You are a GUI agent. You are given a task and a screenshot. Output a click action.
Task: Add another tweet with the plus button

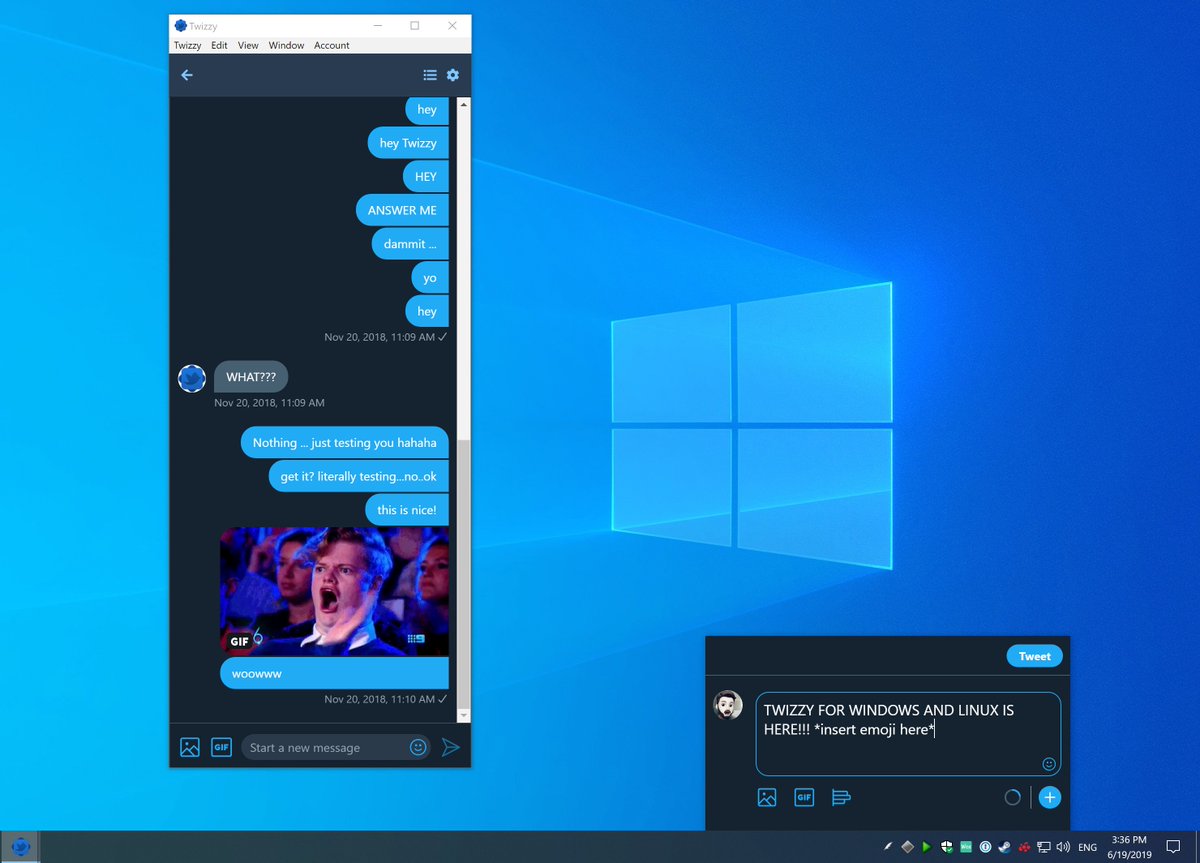point(1049,797)
